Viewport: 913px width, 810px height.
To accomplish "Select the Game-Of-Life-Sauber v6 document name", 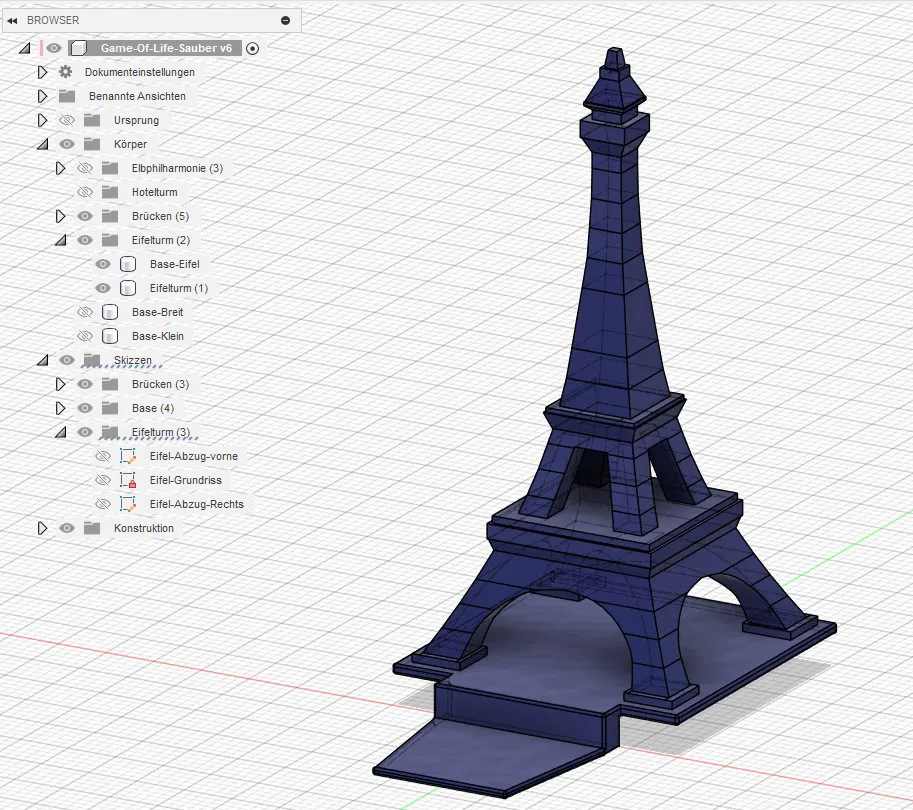I will click(x=166, y=48).
